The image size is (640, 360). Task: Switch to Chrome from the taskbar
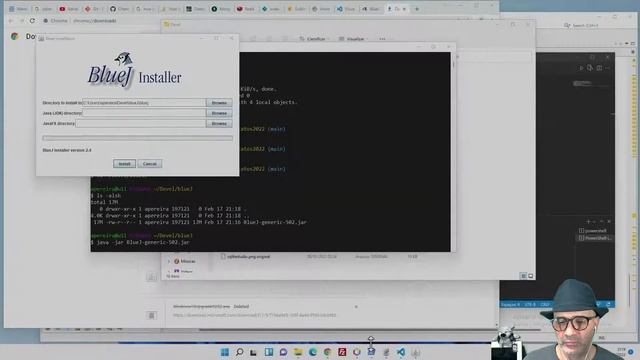[327, 352]
